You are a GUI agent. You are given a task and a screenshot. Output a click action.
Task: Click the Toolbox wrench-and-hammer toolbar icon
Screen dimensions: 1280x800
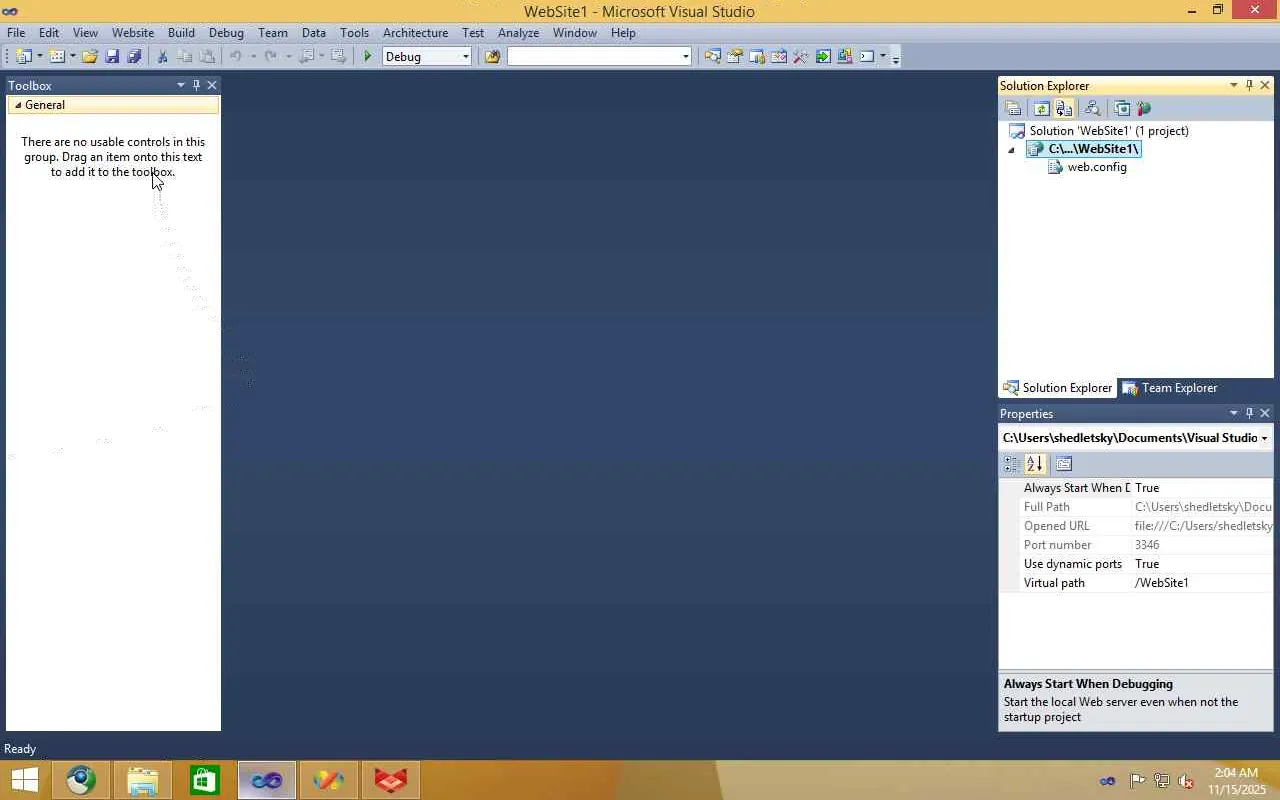[x=801, y=57]
